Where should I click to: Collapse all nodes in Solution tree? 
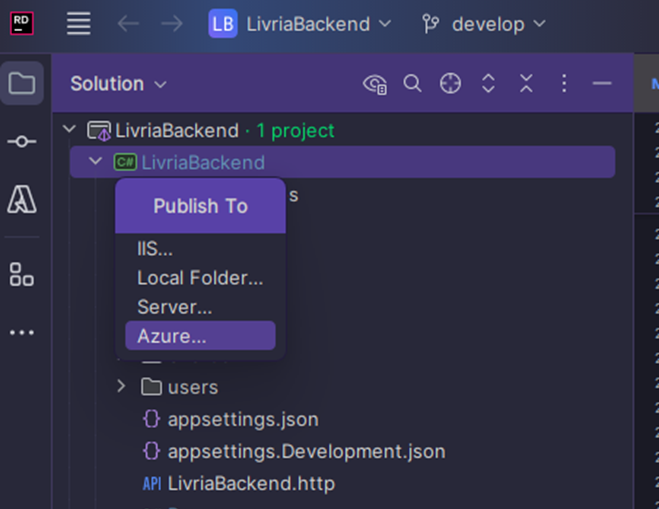point(526,83)
